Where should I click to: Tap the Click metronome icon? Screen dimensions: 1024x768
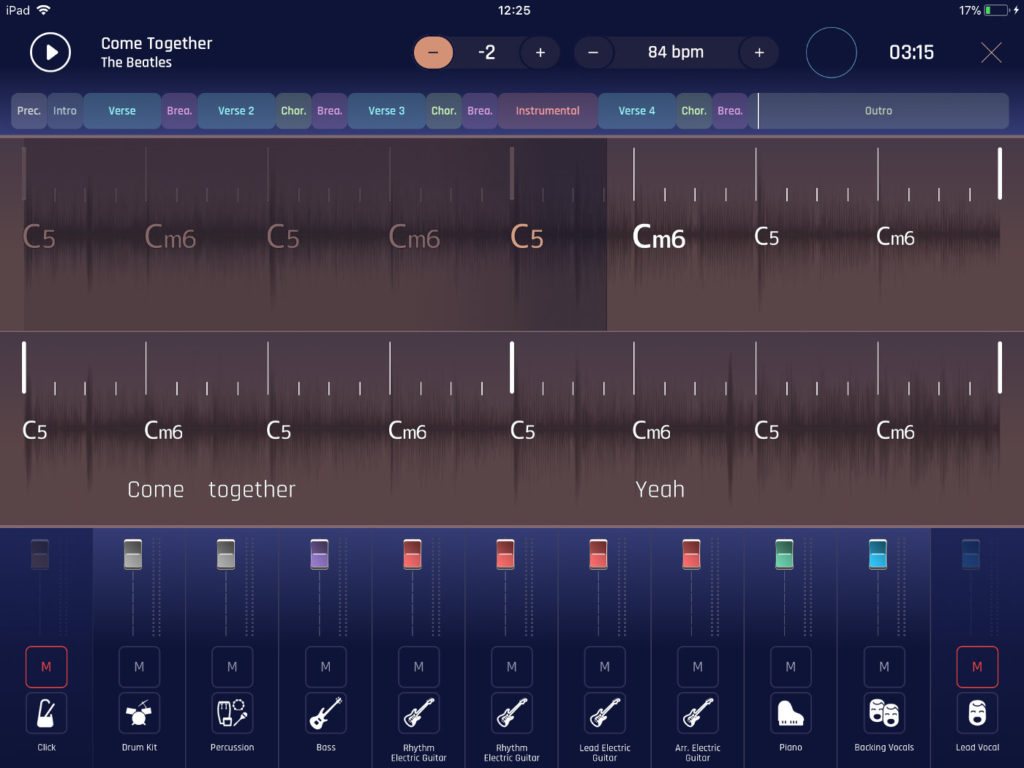pos(46,713)
